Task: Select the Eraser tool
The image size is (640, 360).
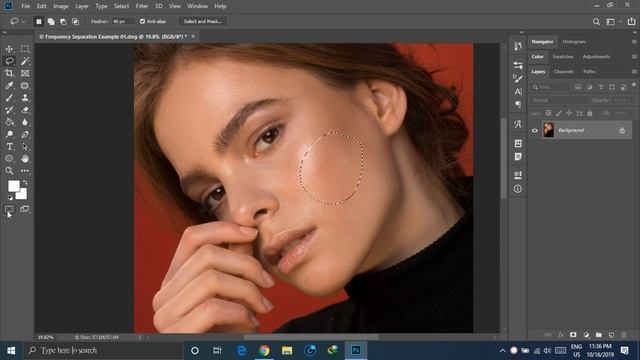Action: [x=25, y=110]
